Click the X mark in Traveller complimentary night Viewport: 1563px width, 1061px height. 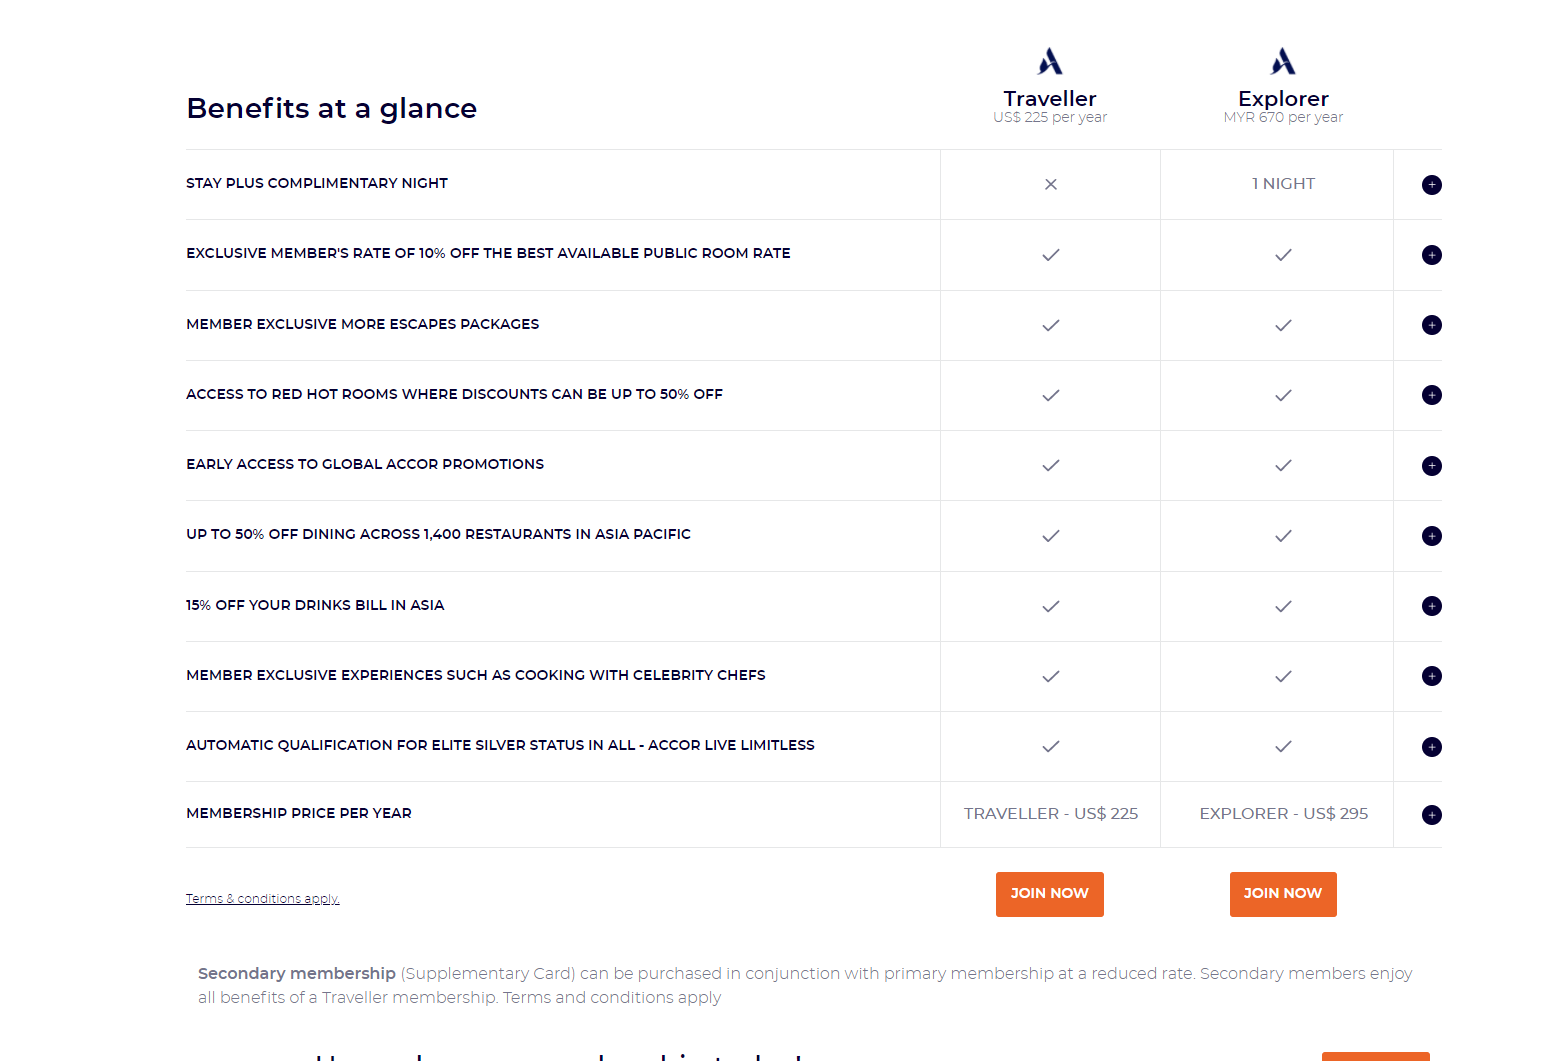[1051, 184]
